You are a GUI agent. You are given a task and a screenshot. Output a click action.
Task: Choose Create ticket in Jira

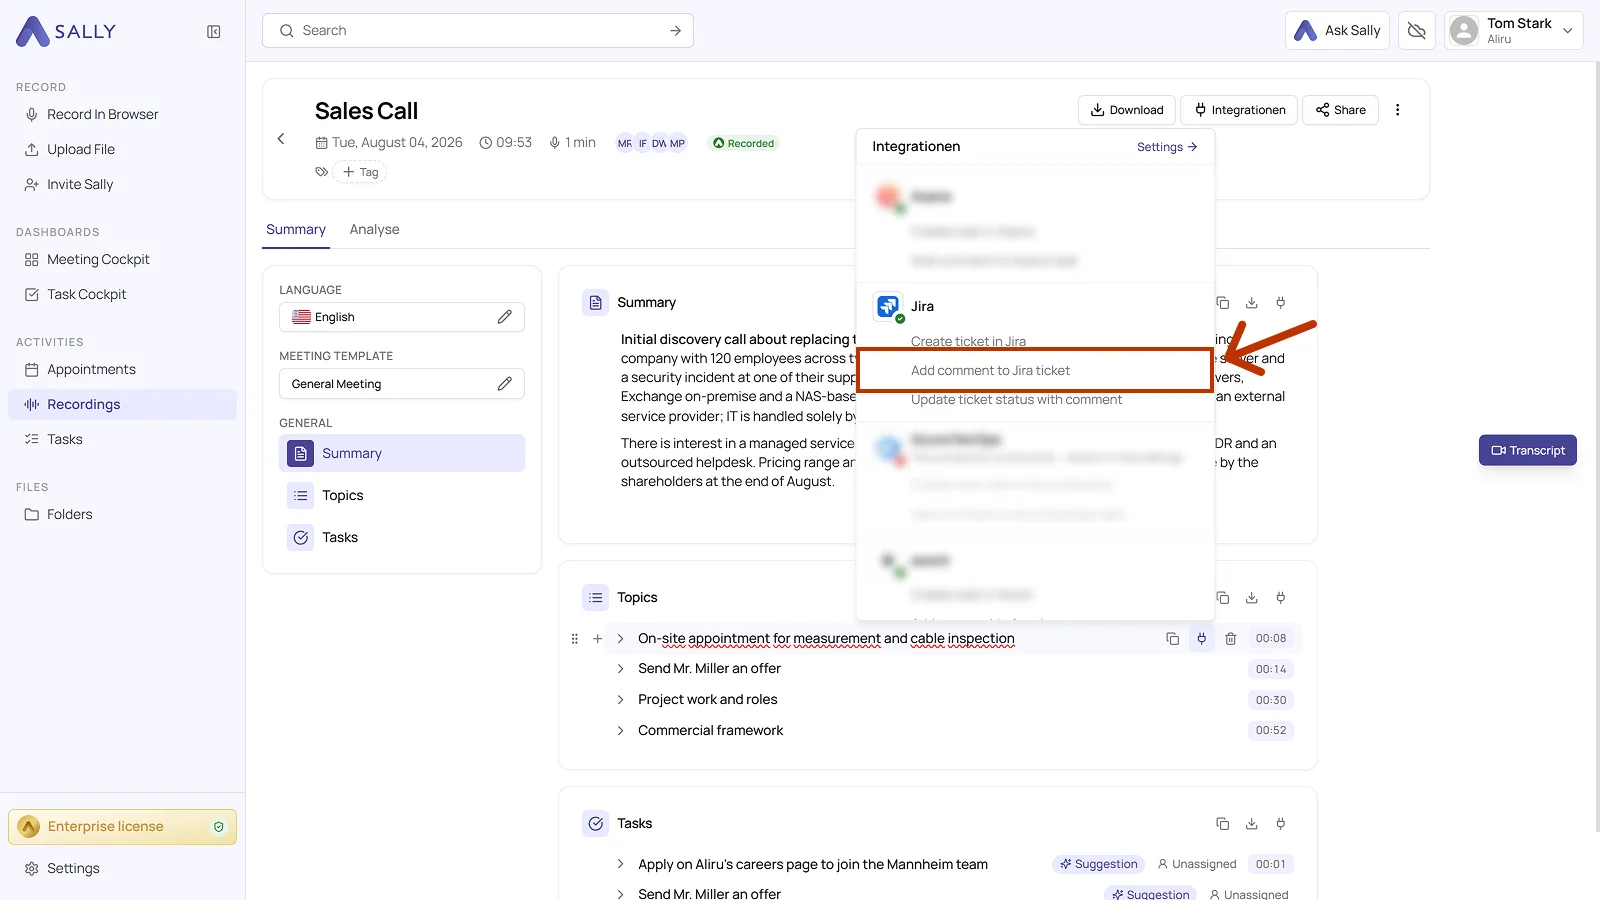[x=968, y=341]
